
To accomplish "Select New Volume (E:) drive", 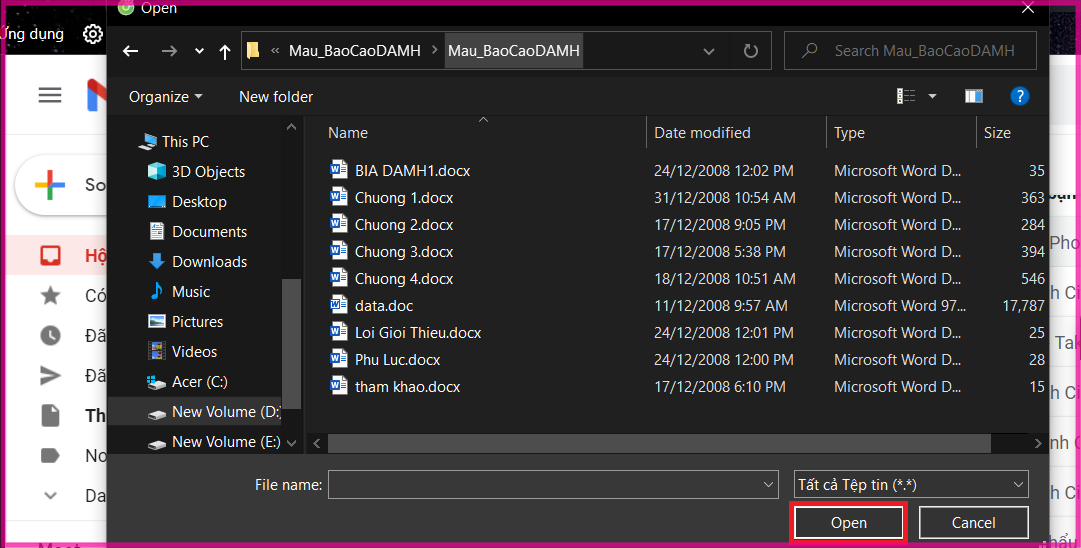I will point(214,442).
